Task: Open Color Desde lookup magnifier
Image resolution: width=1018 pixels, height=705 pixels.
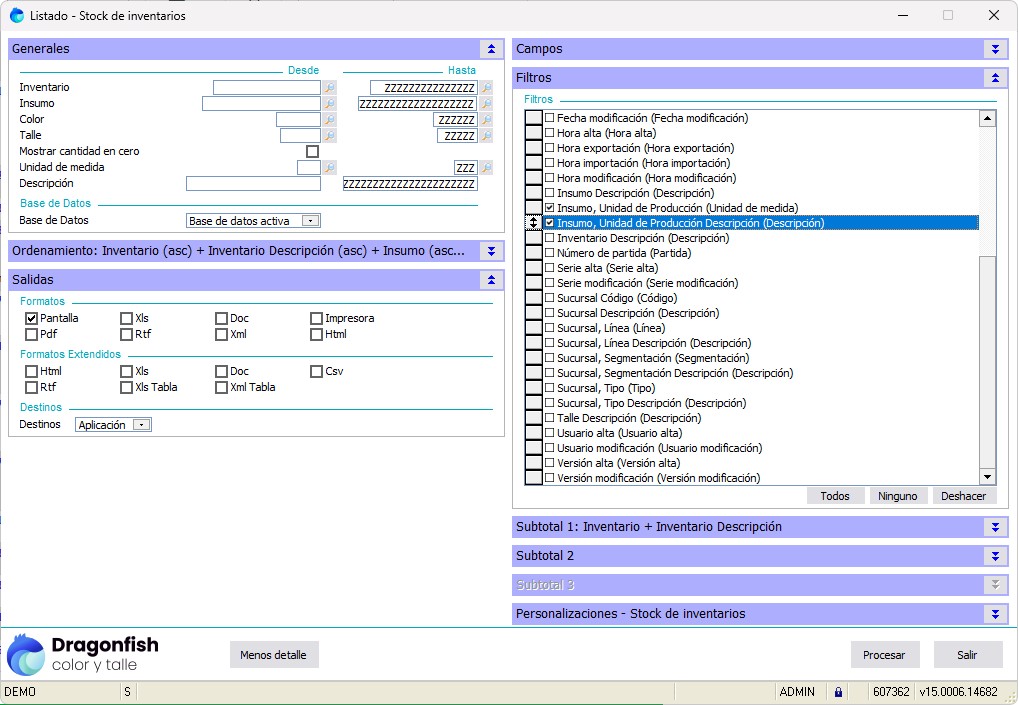Action: [330, 120]
